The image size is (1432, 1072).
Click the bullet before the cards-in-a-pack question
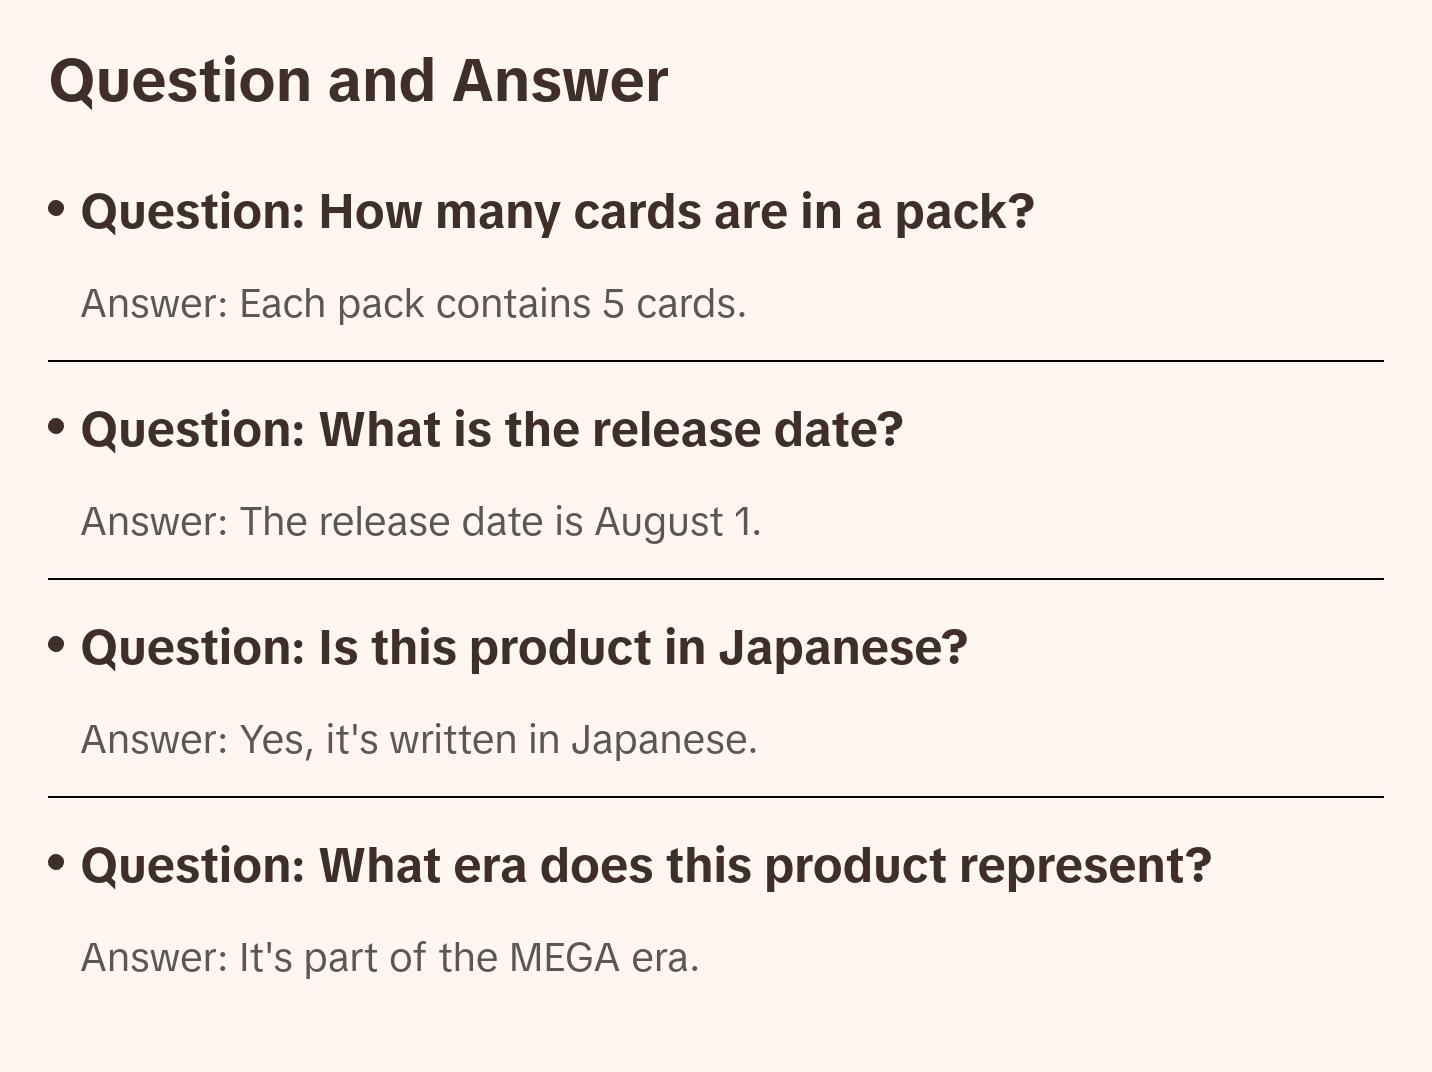pos(57,209)
